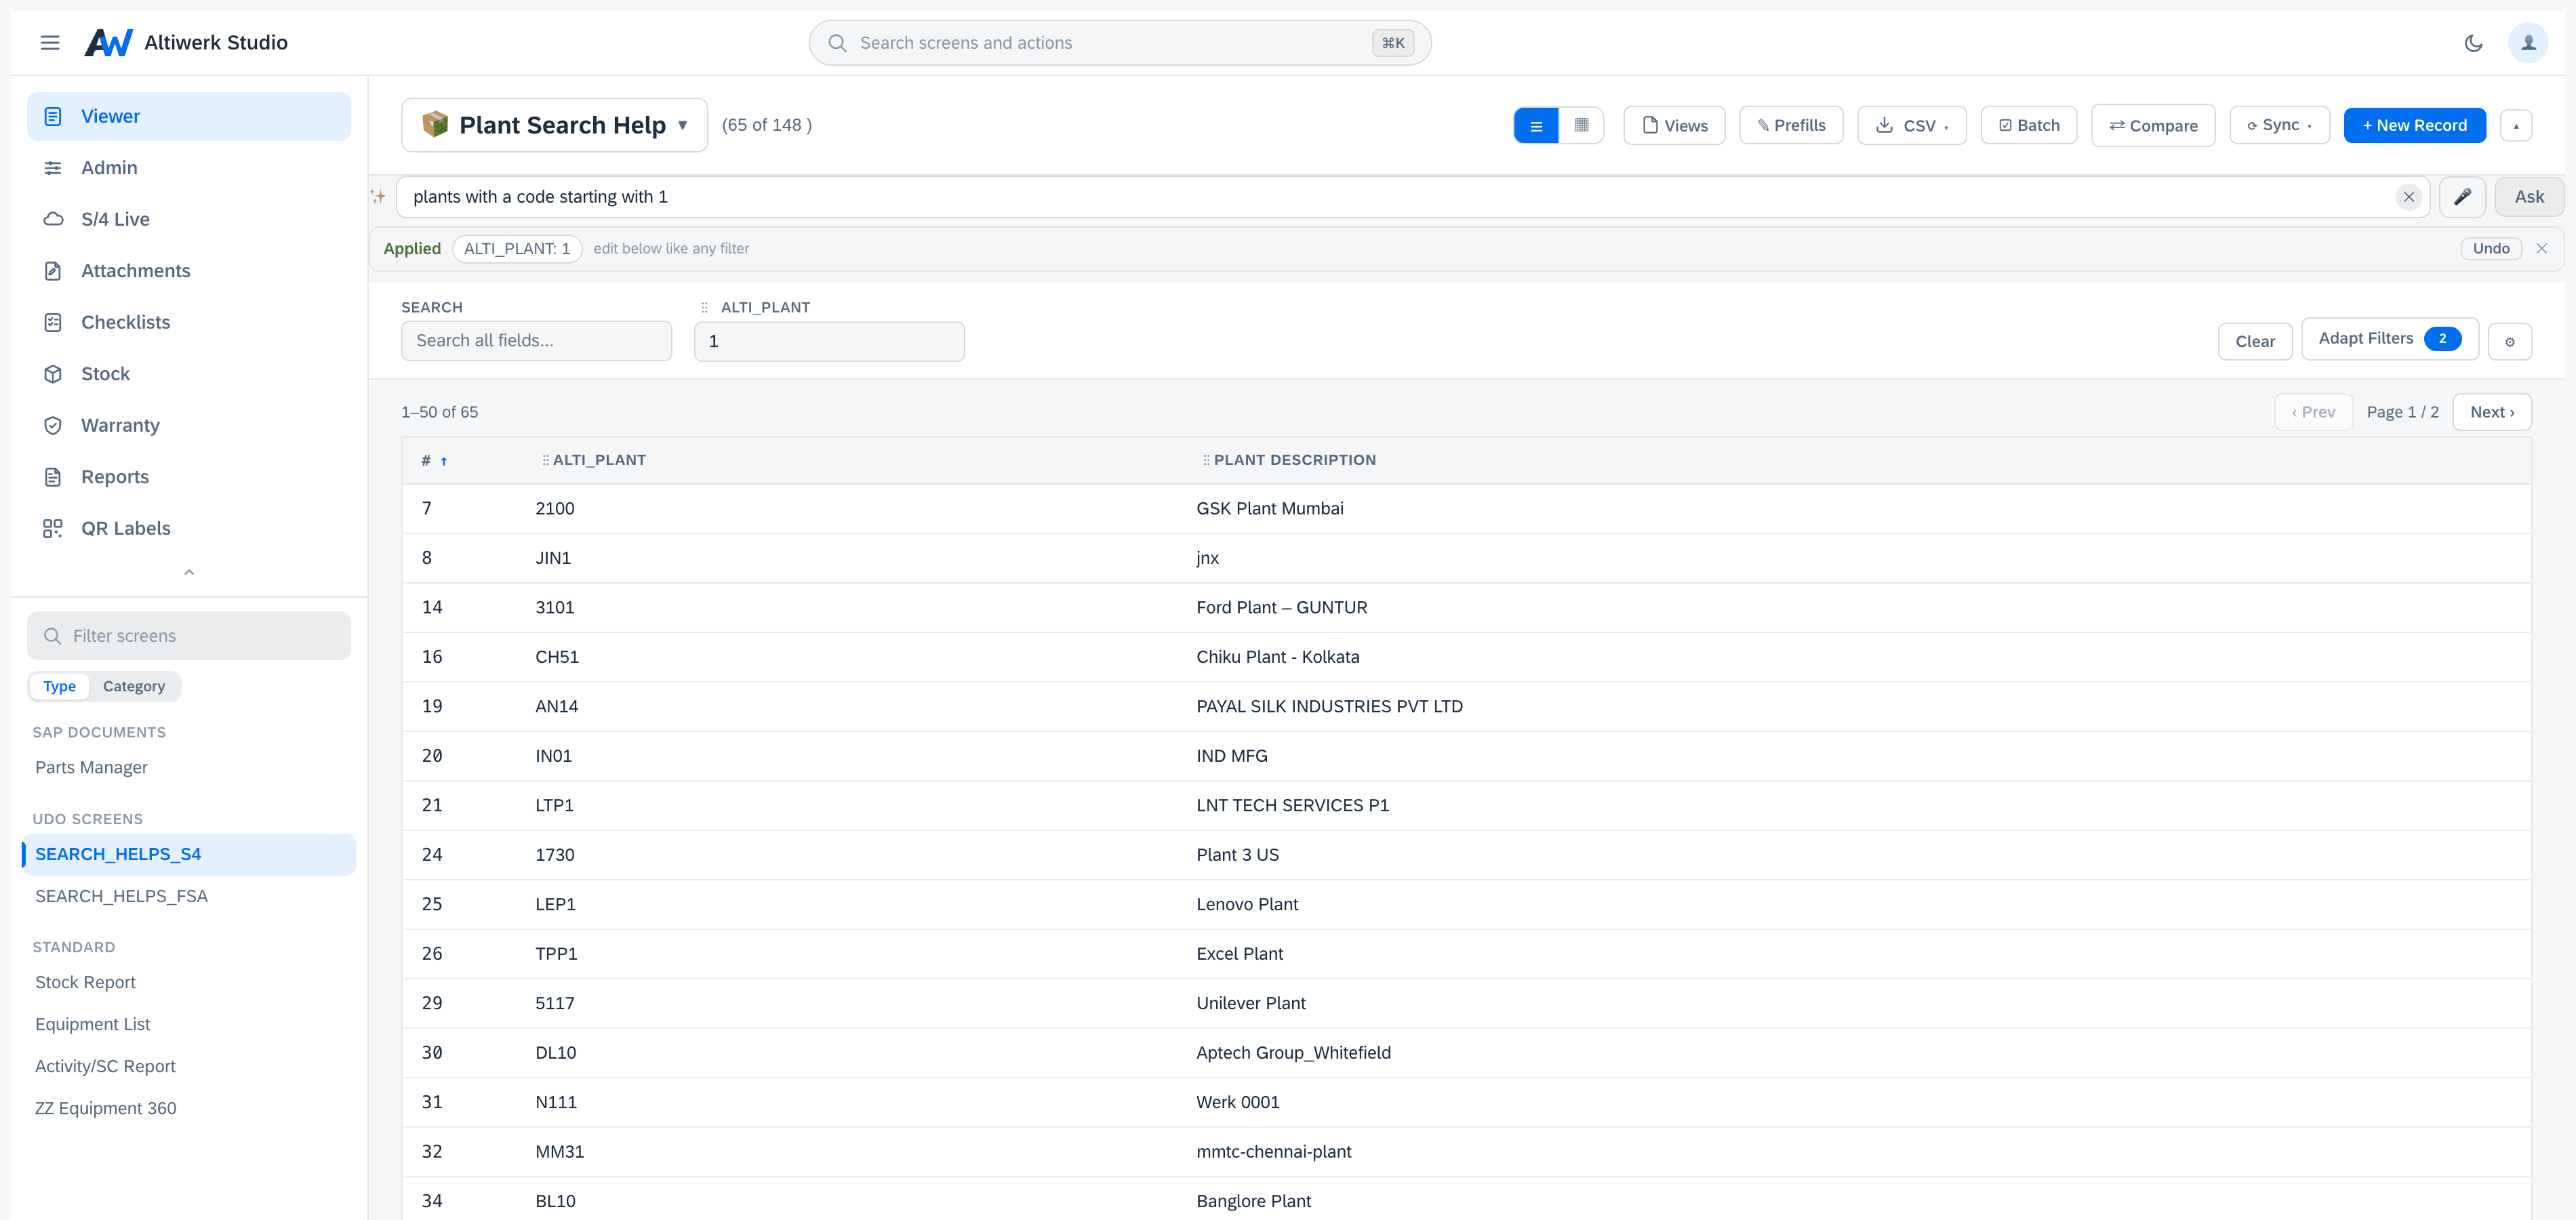Select the GSK Plant Mumbai row
This screenshot has height=1220, width=2576.
click(1466, 509)
